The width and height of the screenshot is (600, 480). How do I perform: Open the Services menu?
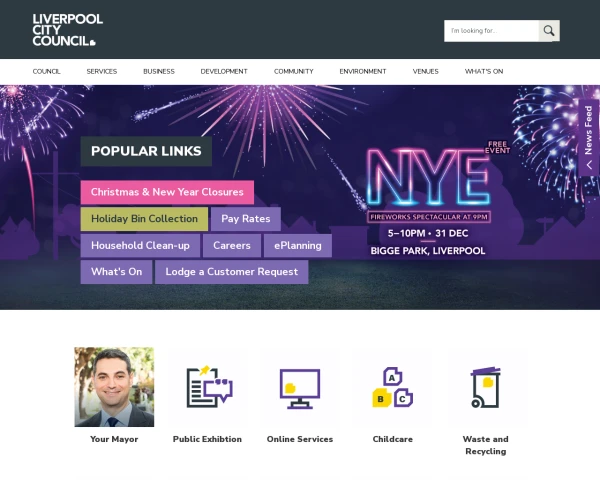pos(102,72)
